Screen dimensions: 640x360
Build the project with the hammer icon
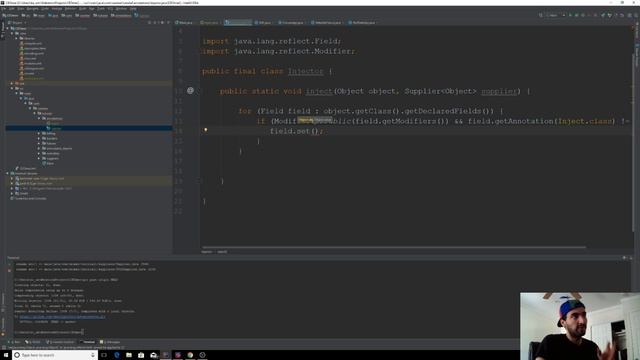coord(540,16)
